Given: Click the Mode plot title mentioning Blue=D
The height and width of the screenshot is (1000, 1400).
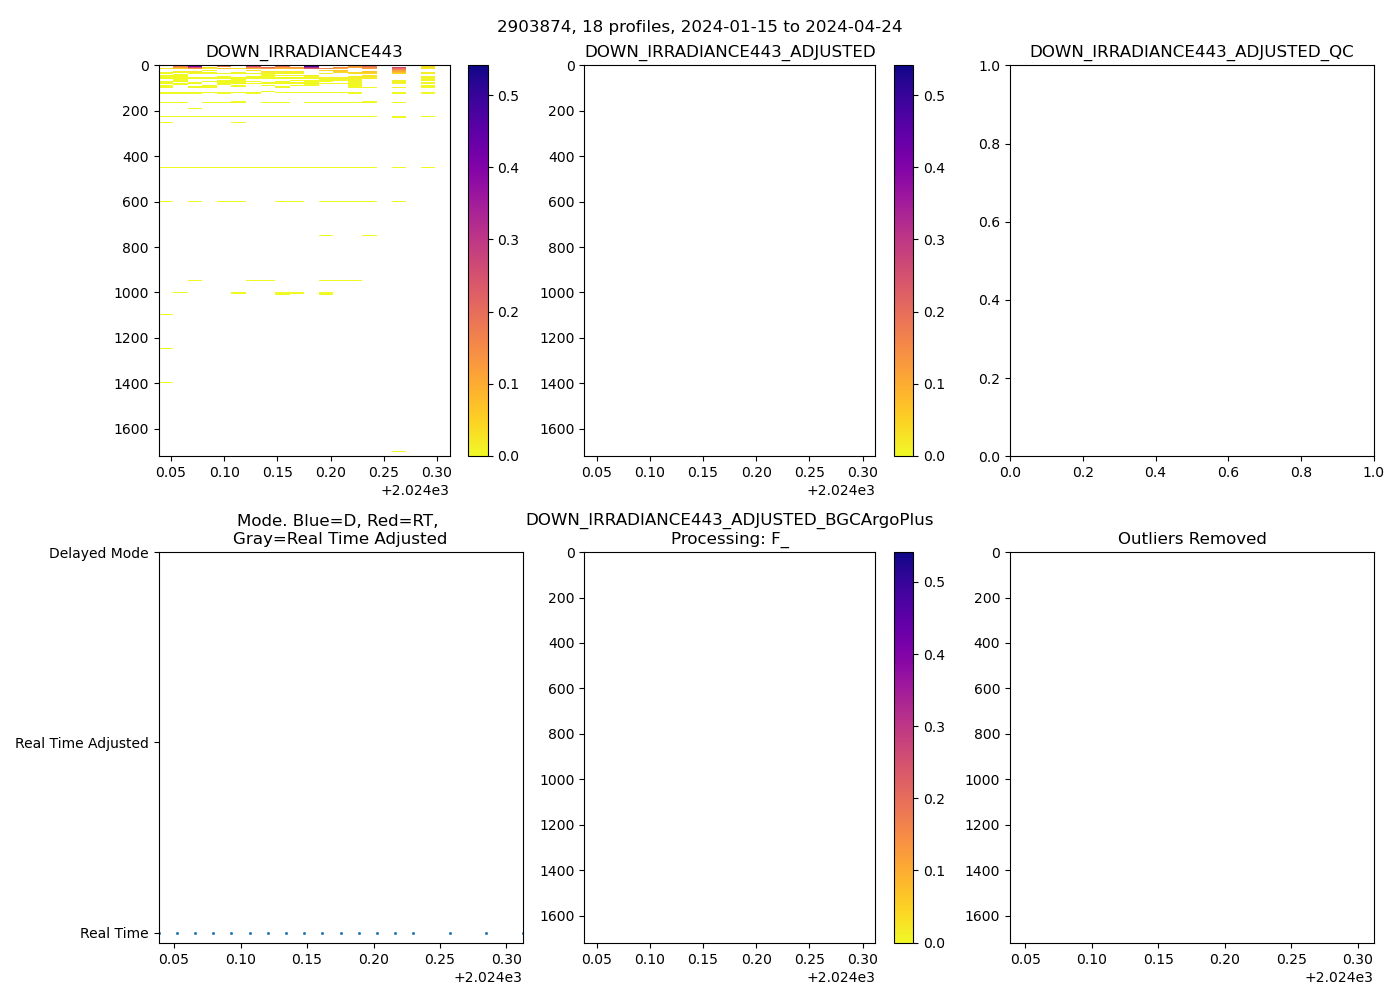Looking at the screenshot, I should click(339, 530).
